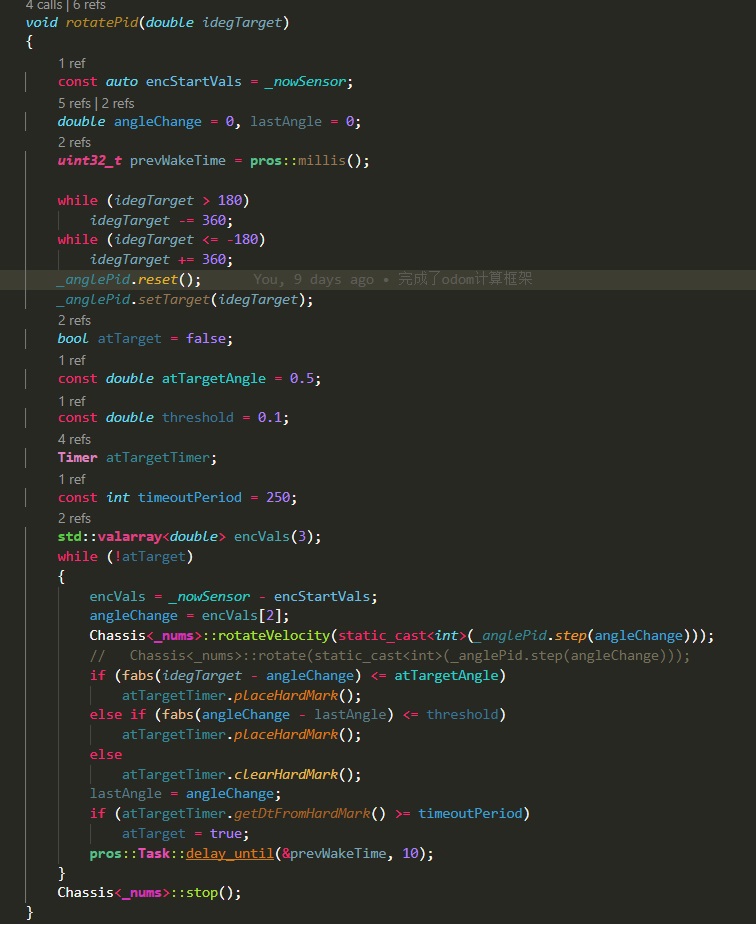Open the "2 refs" lens above prevWakeTime
This screenshot has height=925, width=756.
74,142
